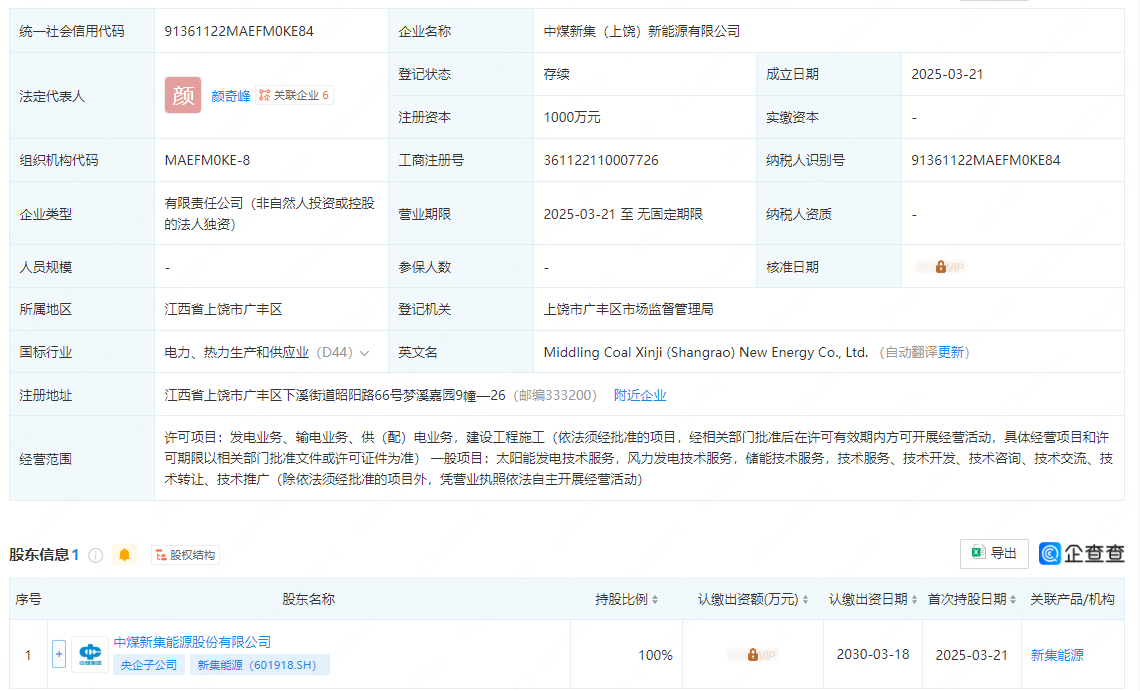Open the 股权结构 equity structure view
The height and width of the screenshot is (691, 1140).
click(x=185, y=555)
